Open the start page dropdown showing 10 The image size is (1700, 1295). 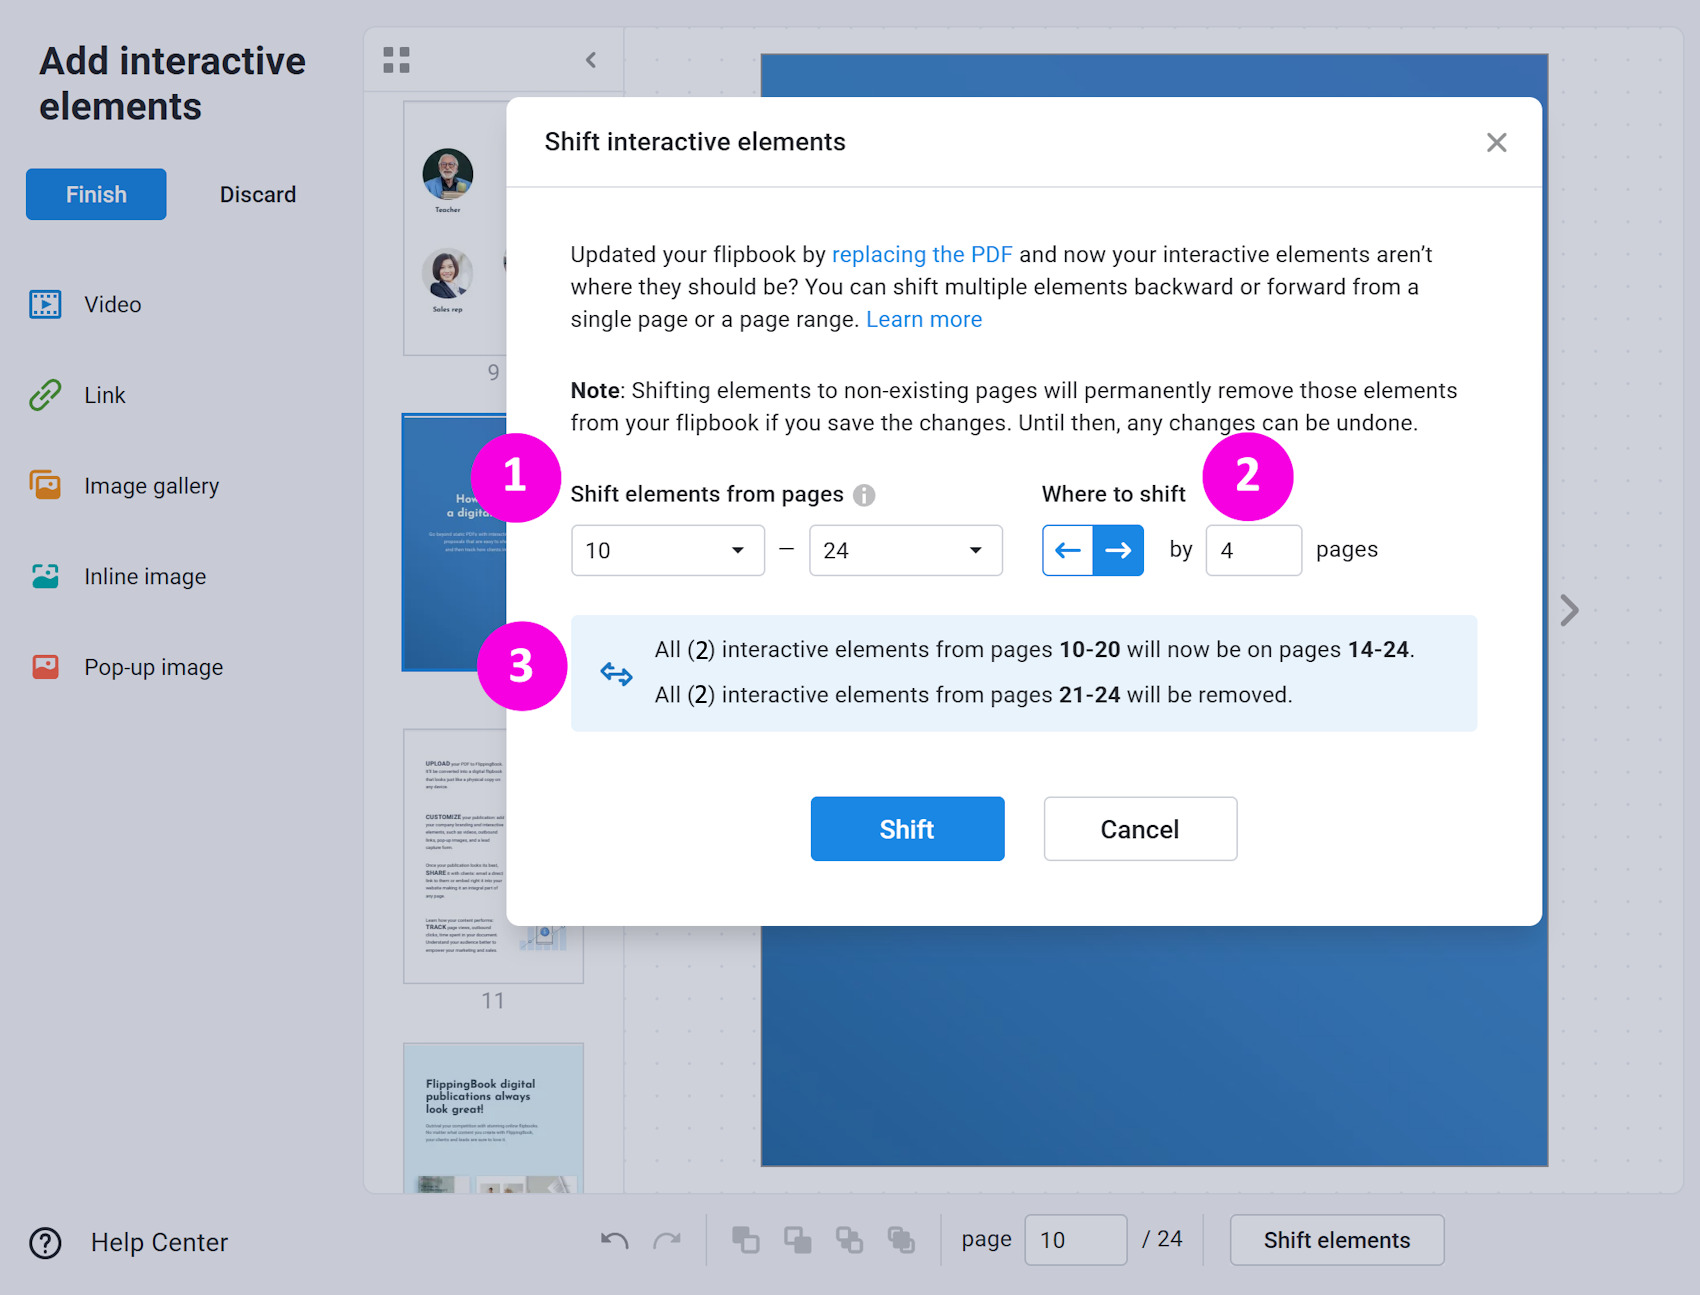(x=667, y=550)
